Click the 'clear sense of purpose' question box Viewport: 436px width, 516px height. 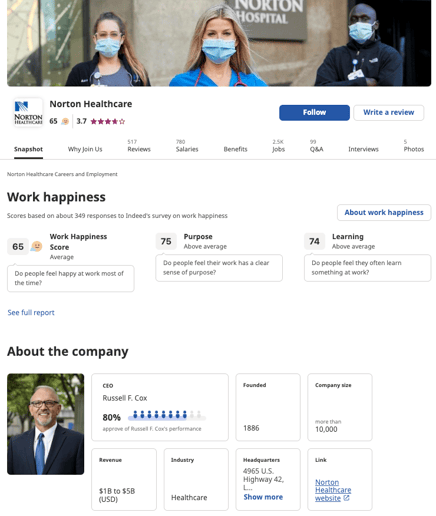[x=219, y=268]
